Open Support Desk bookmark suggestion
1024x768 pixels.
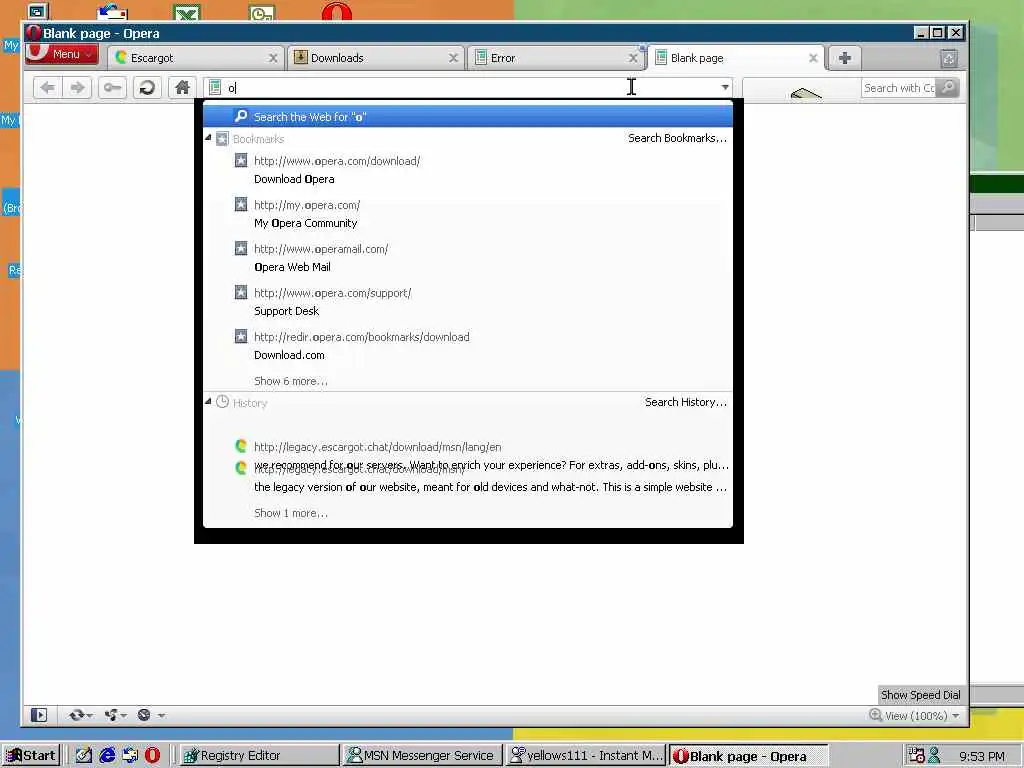pos(468,302)
